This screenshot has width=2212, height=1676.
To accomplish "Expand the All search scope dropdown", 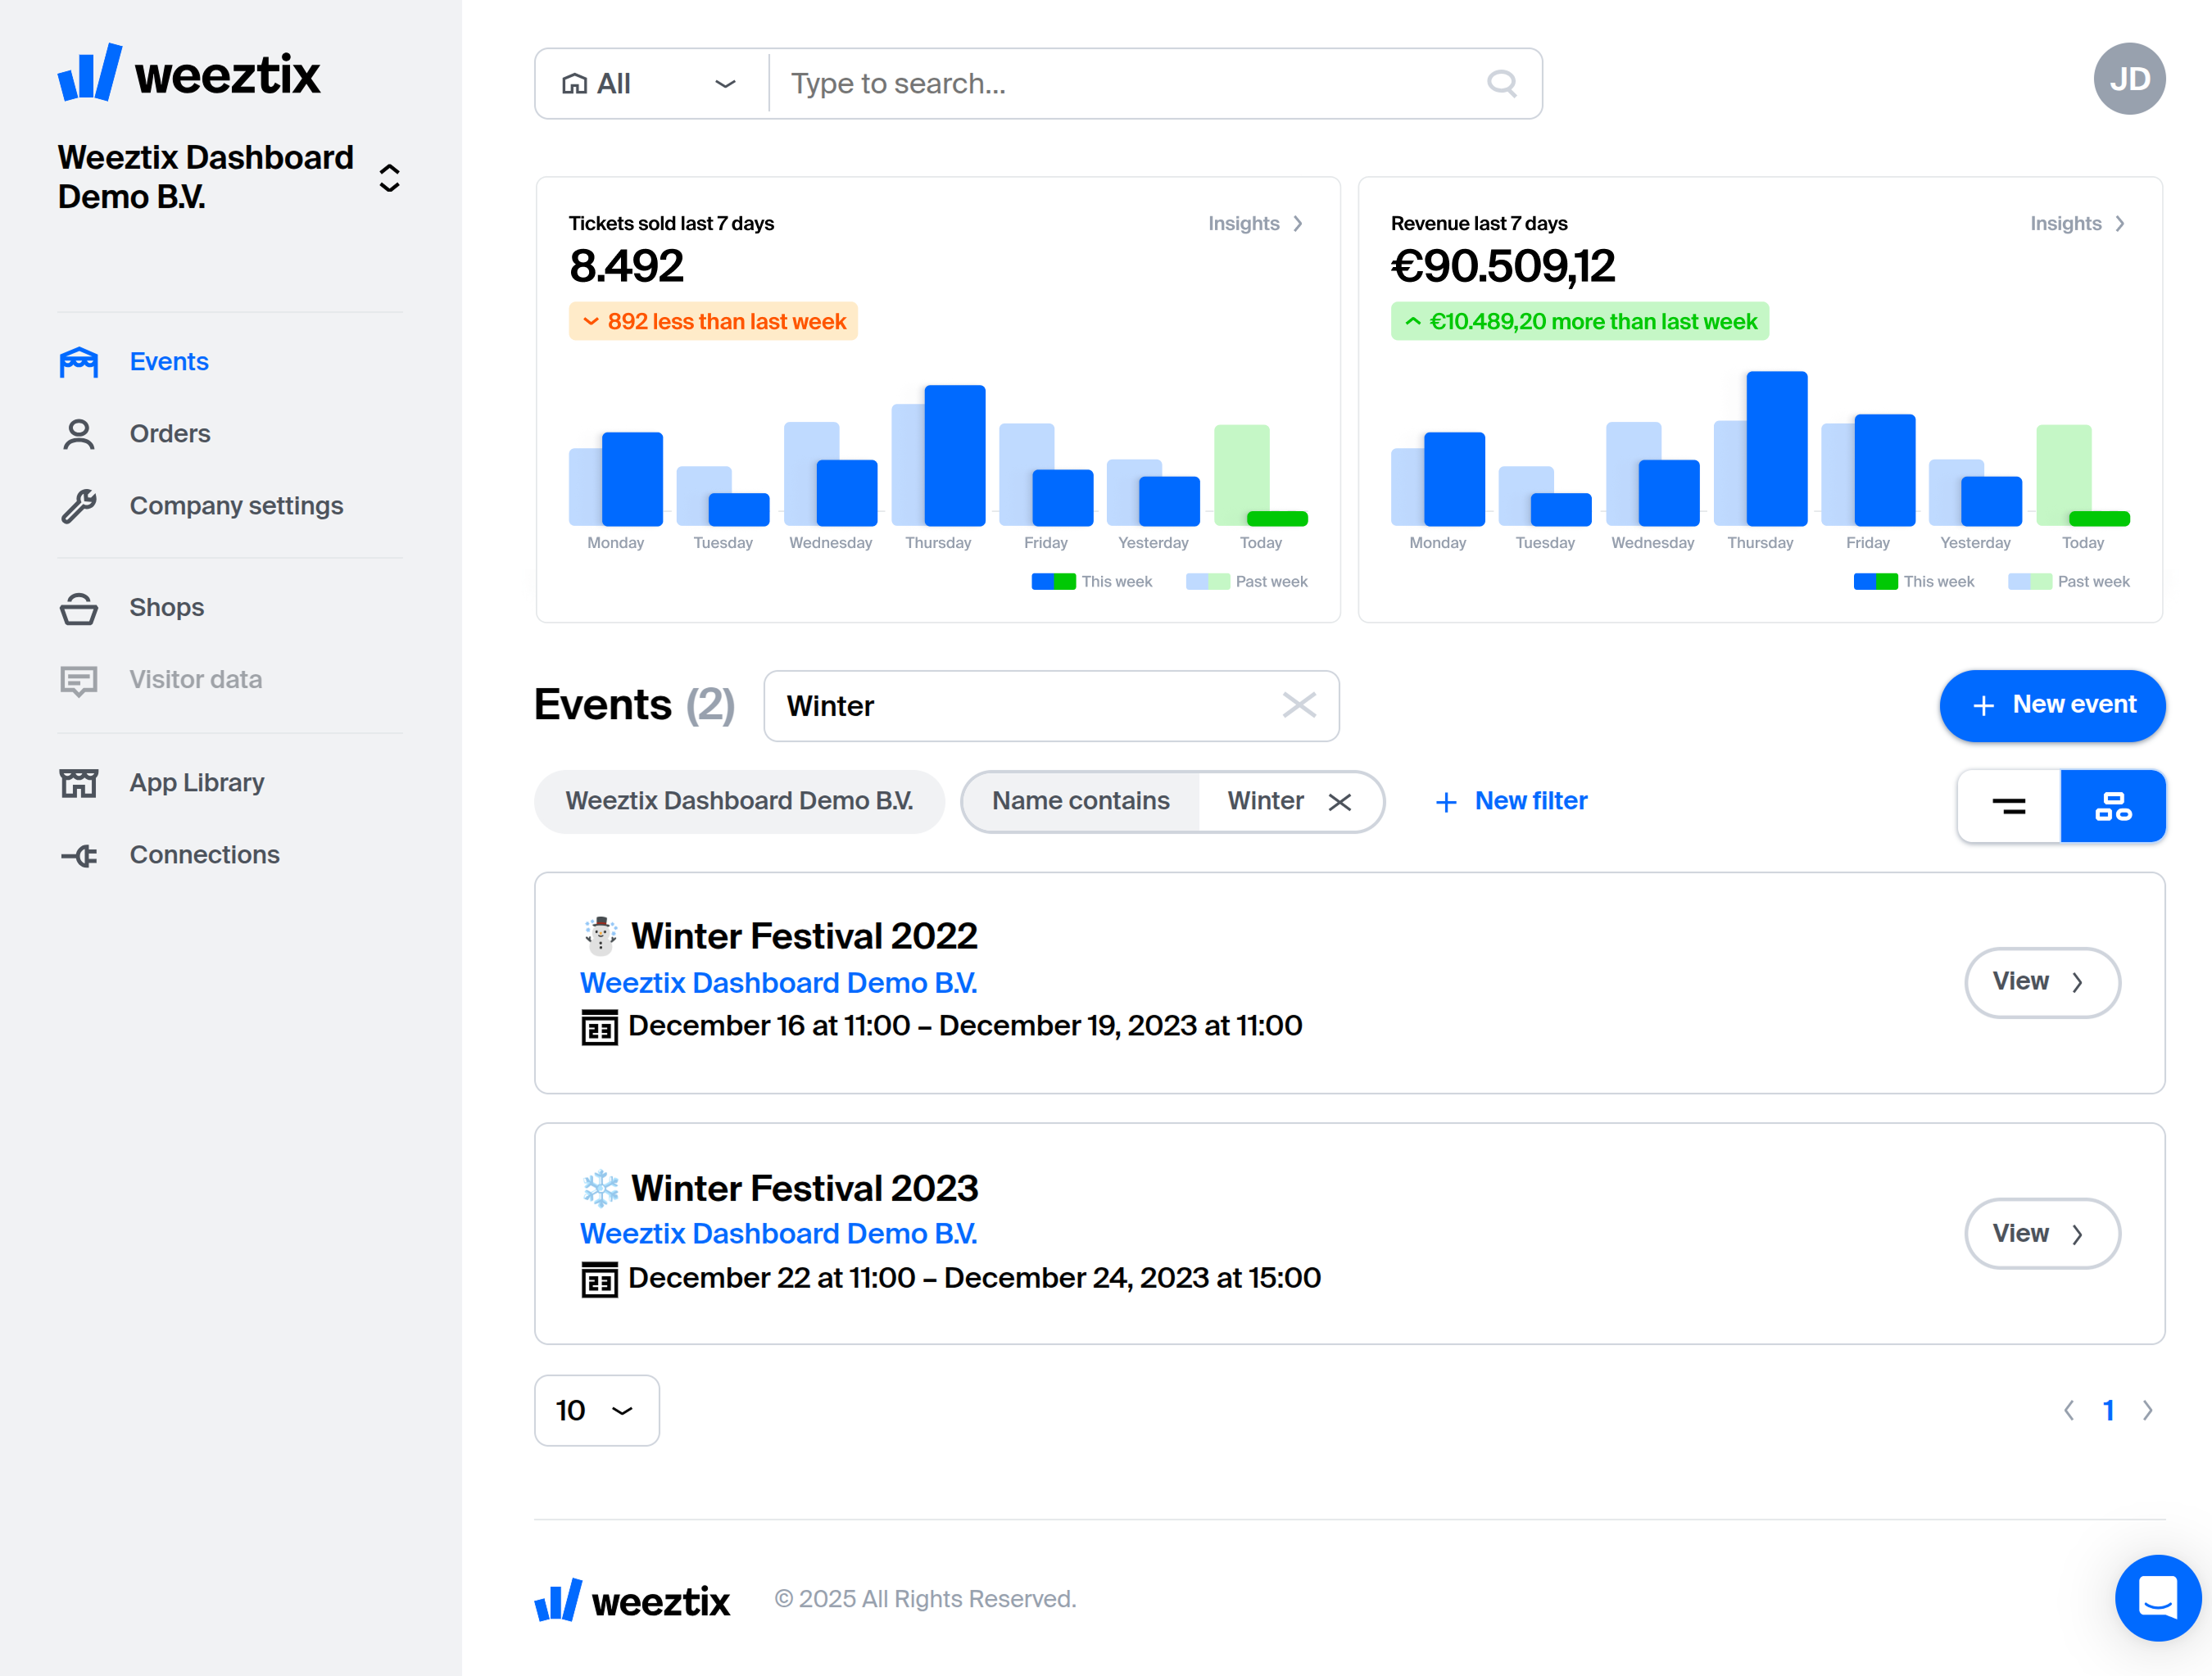I will tap(724, 83).
